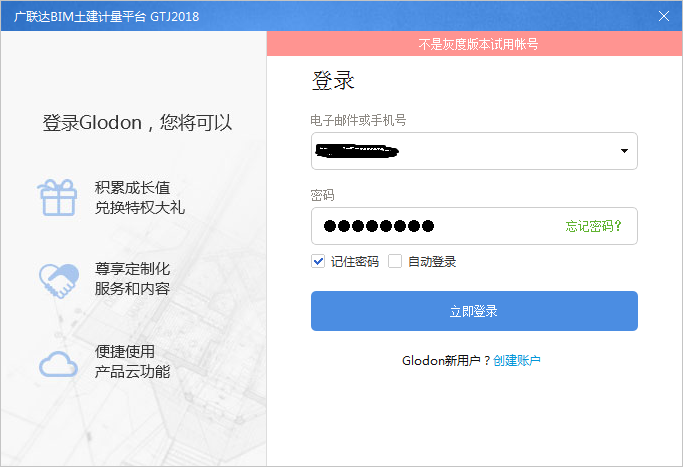The width and height of the screenshot is (683, 467).
Task: Click the Glodon新用户？ text
Action: pyautogui.click(x=446, y=361)
